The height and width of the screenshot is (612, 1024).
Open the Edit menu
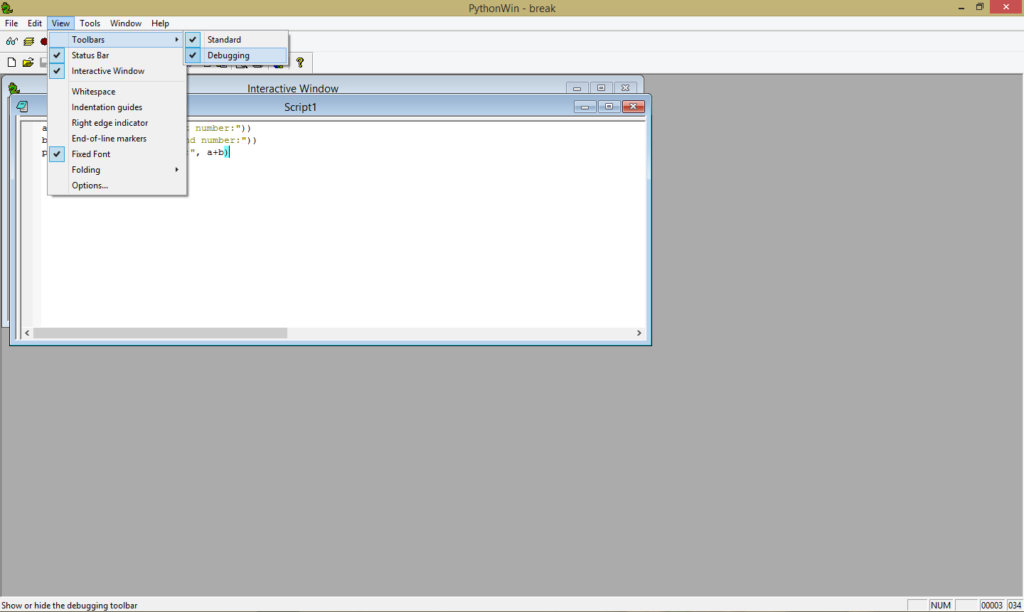tap(35, 24)
